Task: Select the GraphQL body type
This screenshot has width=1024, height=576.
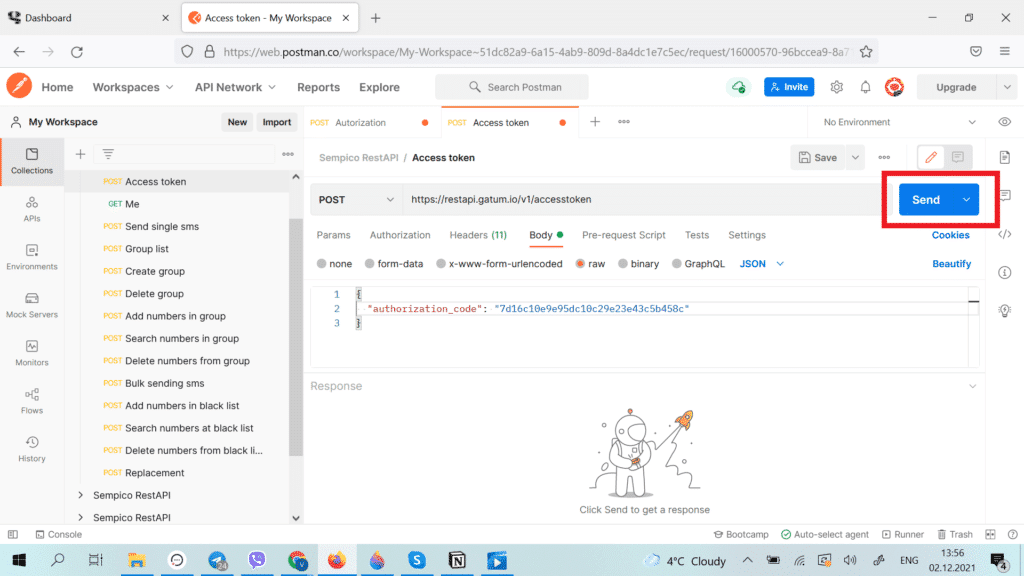Action: pos(698,264)
